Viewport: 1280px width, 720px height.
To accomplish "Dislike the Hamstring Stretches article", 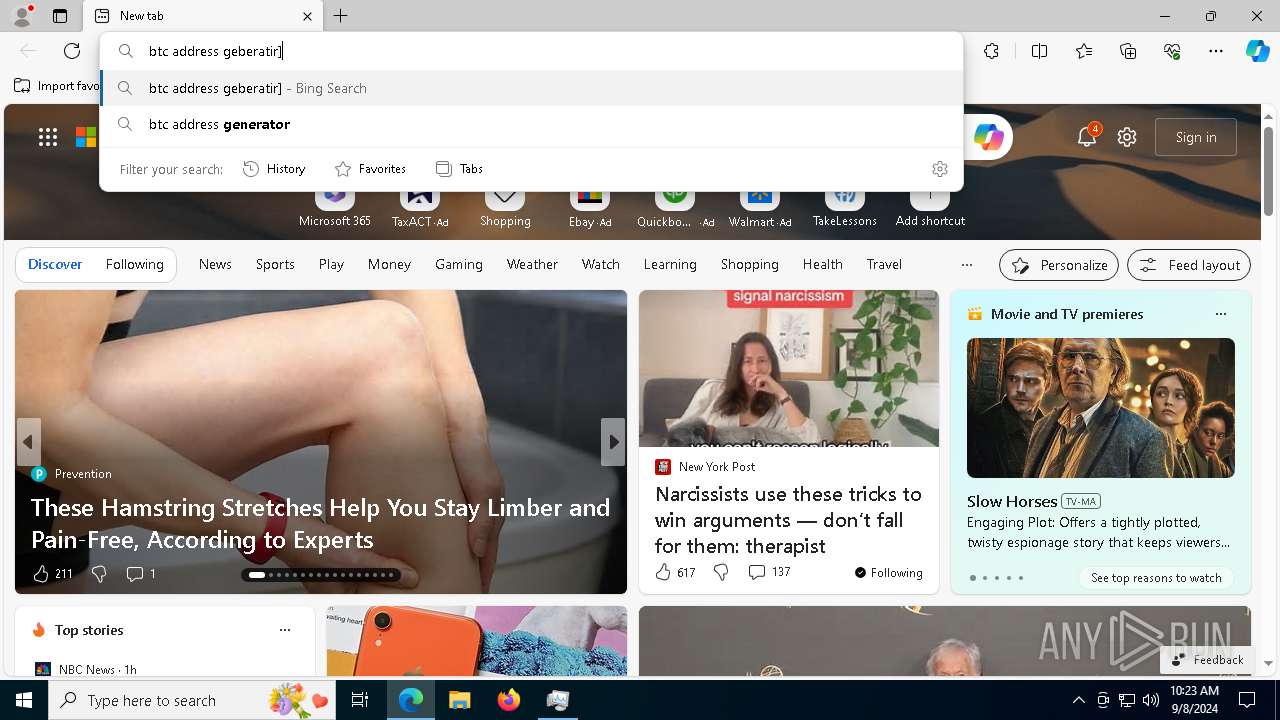I will click(x=98, y=573).
